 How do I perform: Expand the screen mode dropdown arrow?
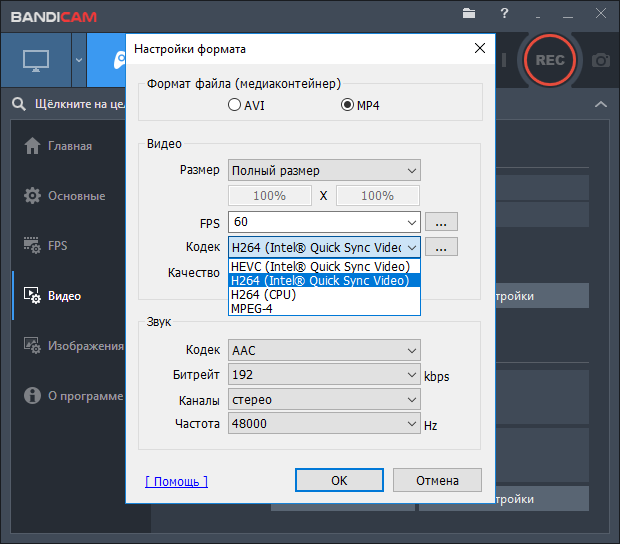tap(79, 60)
